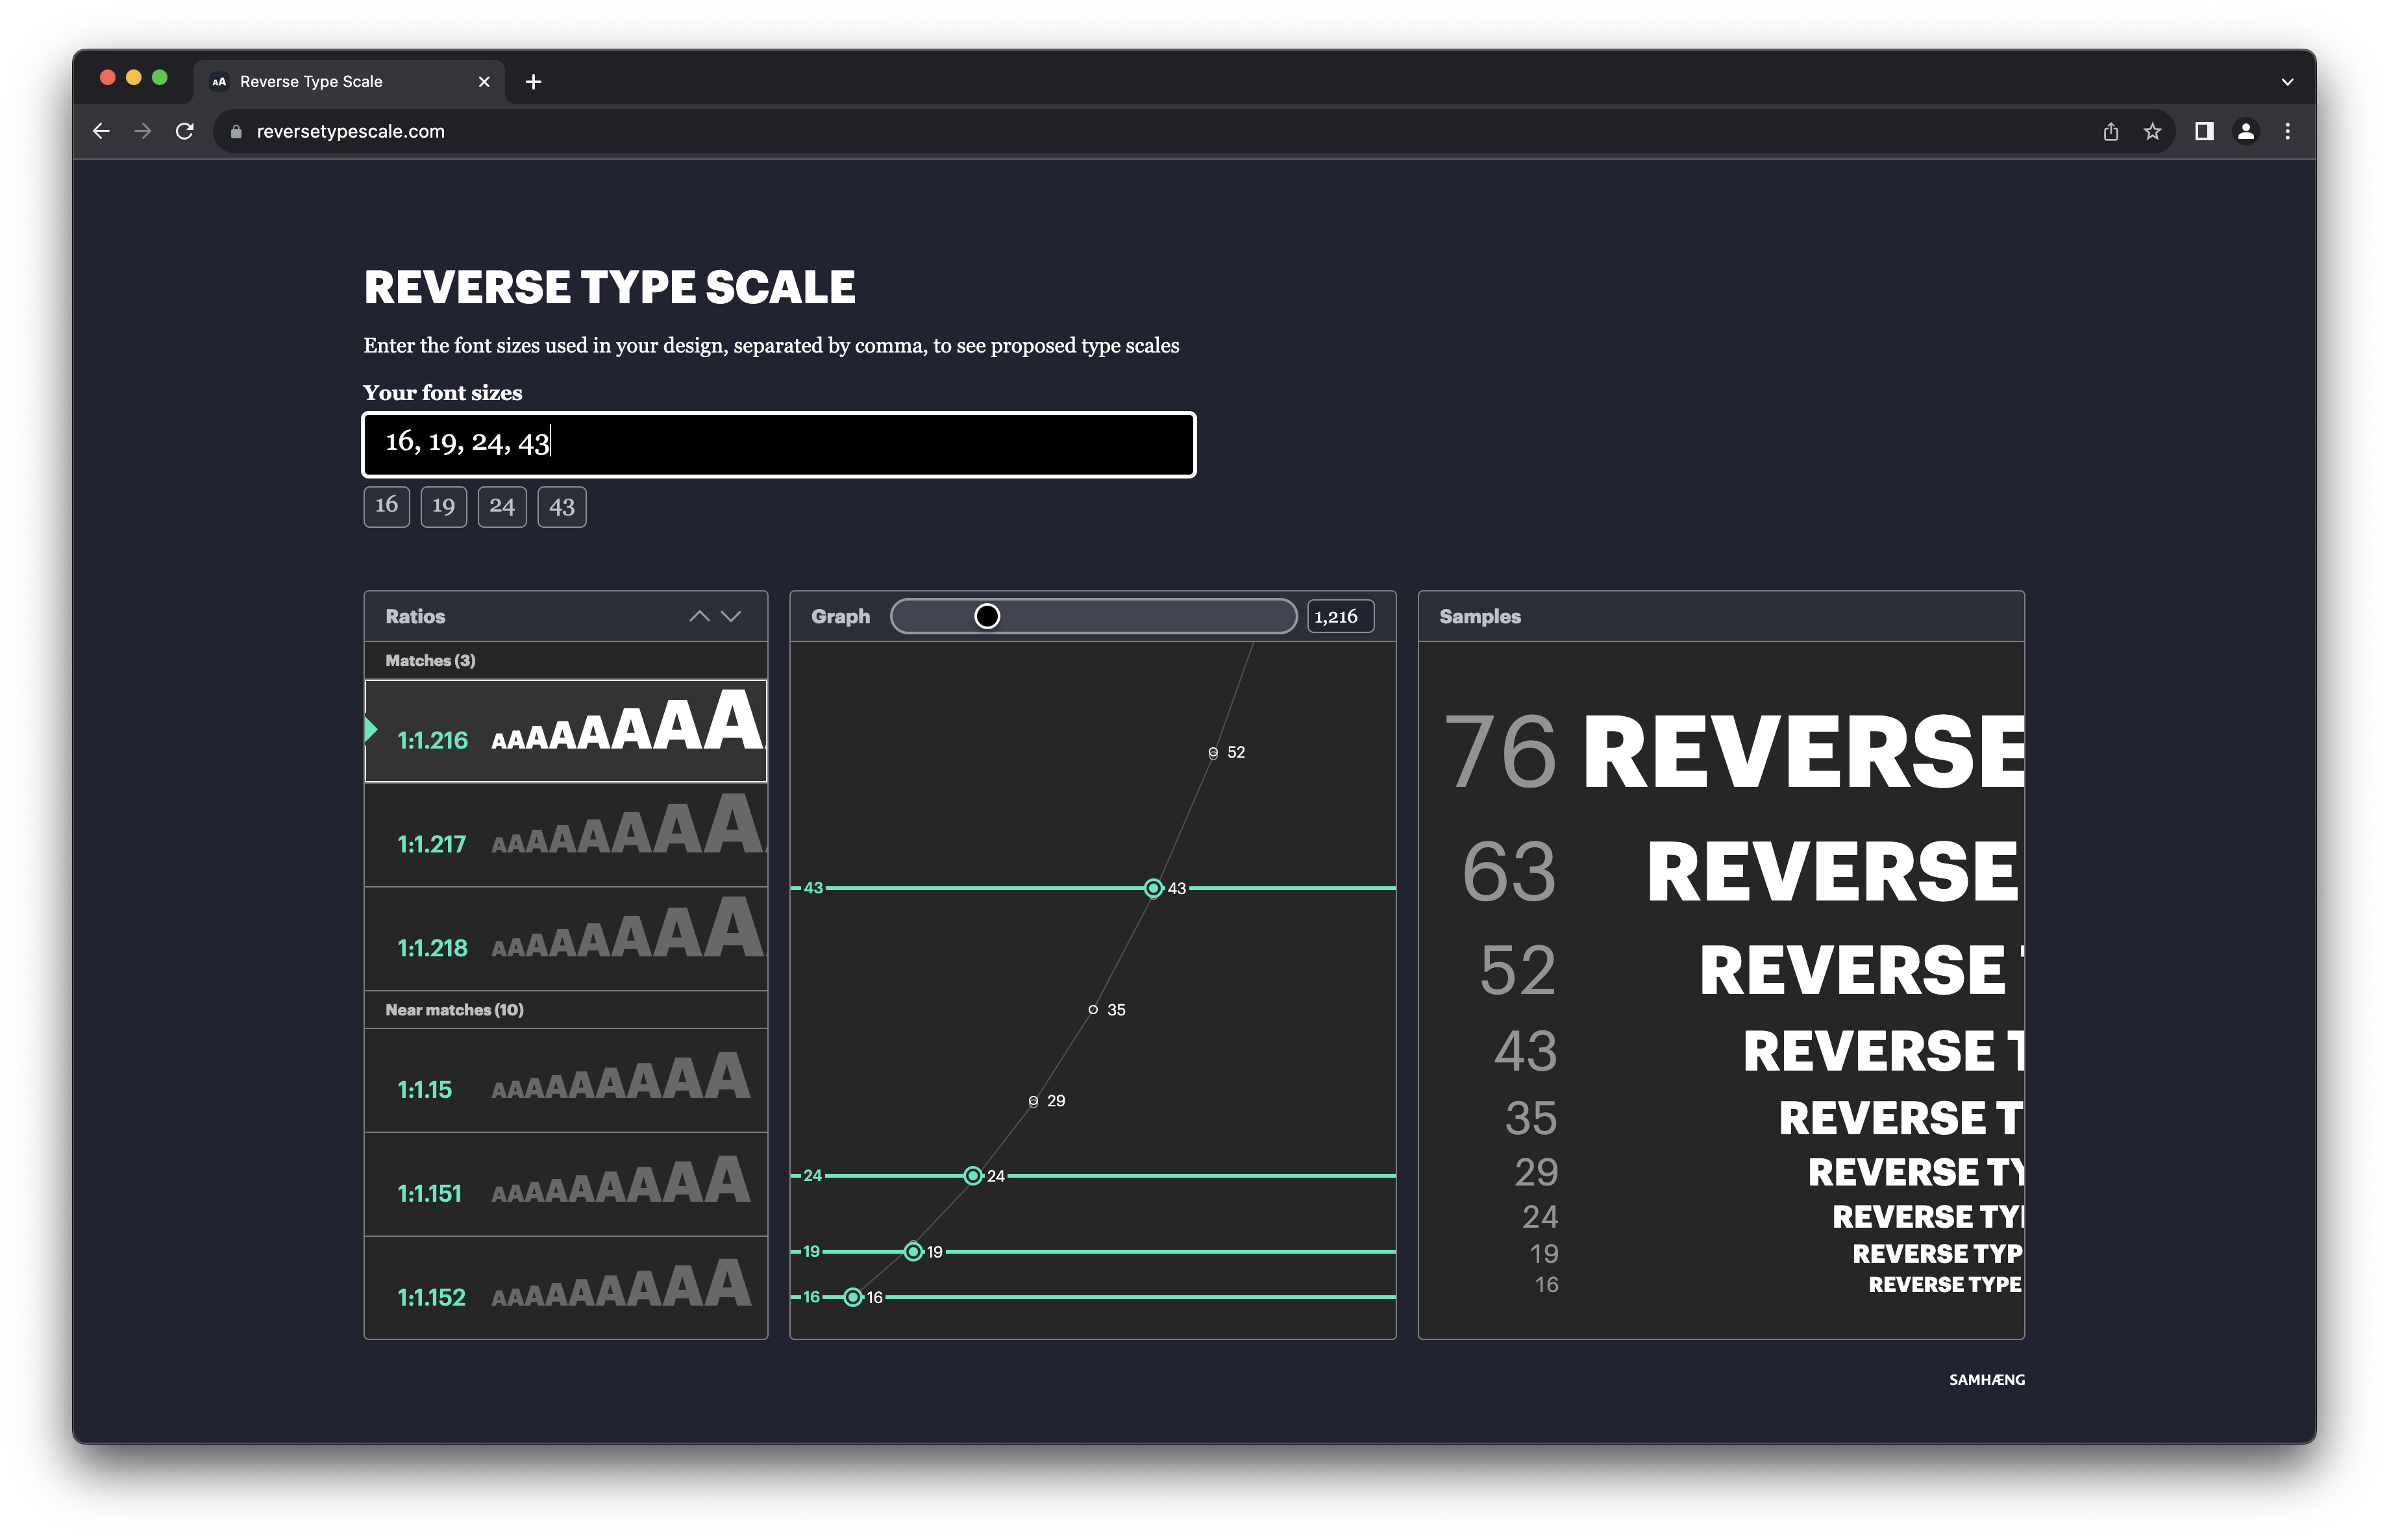Viewport: 2389px width, 1540px height.
Task: Reload the reversetypescale.com page
Action: coord(185,131)
